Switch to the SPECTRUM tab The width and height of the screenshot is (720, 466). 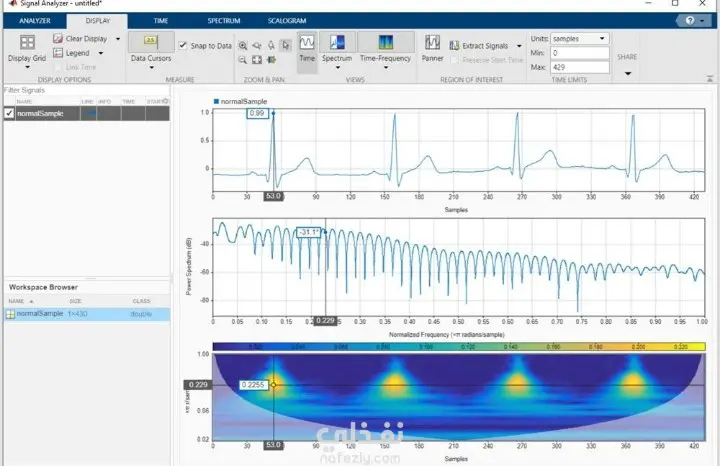pyautogui.click(x=224, y=21)
